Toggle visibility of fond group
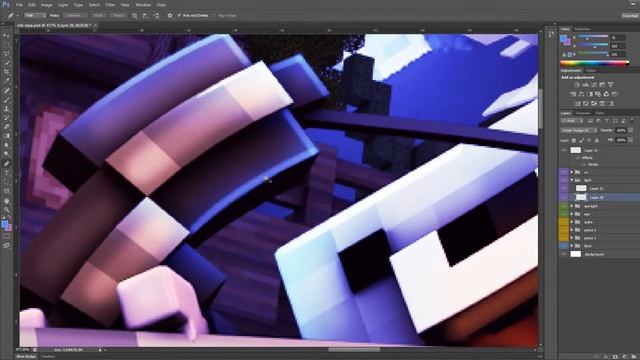The height and width of the screenshot is (360, 640). [564, 246]
